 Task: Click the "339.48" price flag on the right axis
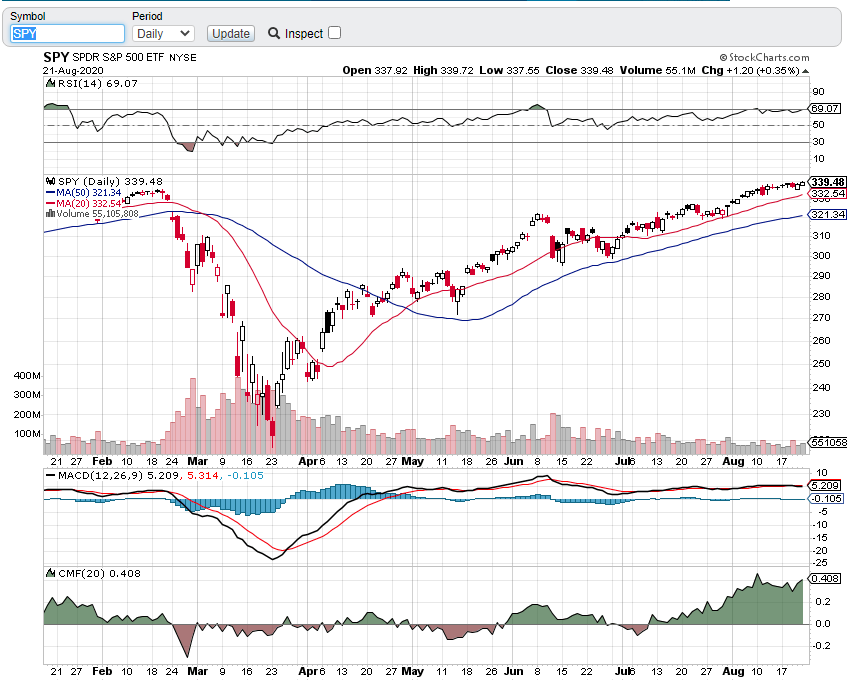[829, 182]
